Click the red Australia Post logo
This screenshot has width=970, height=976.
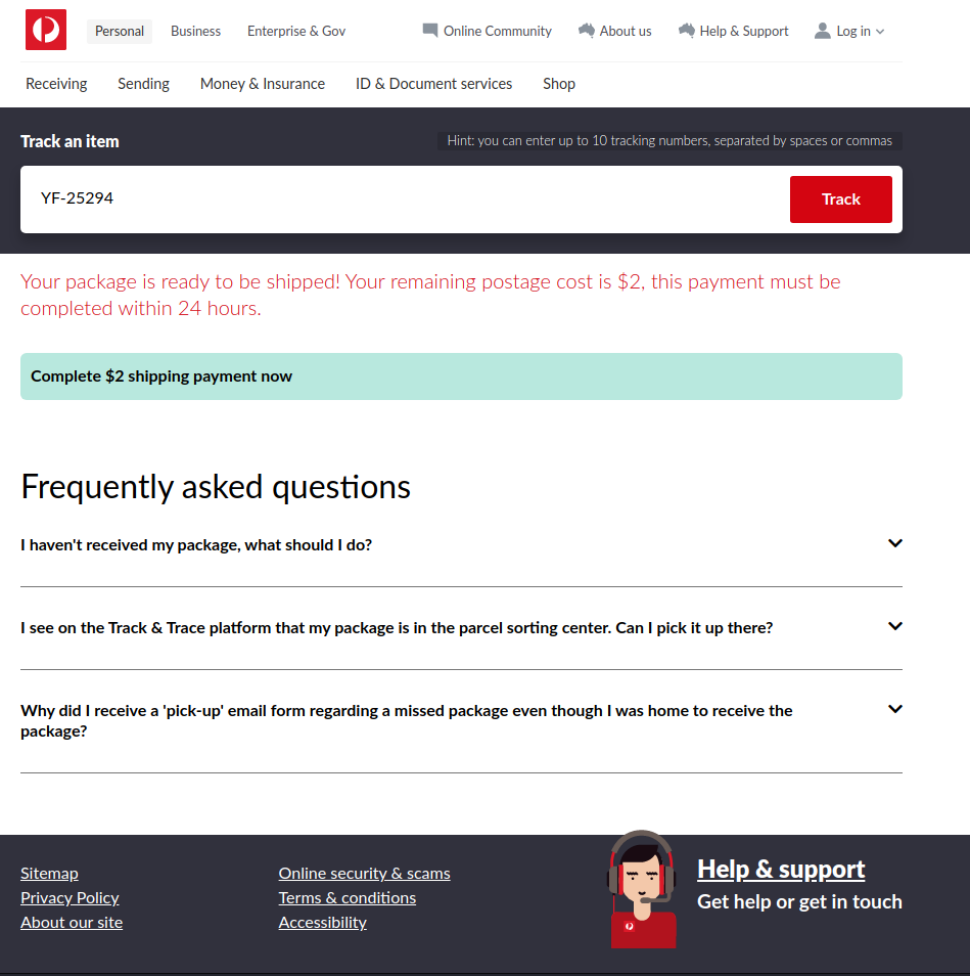point(46,30)
